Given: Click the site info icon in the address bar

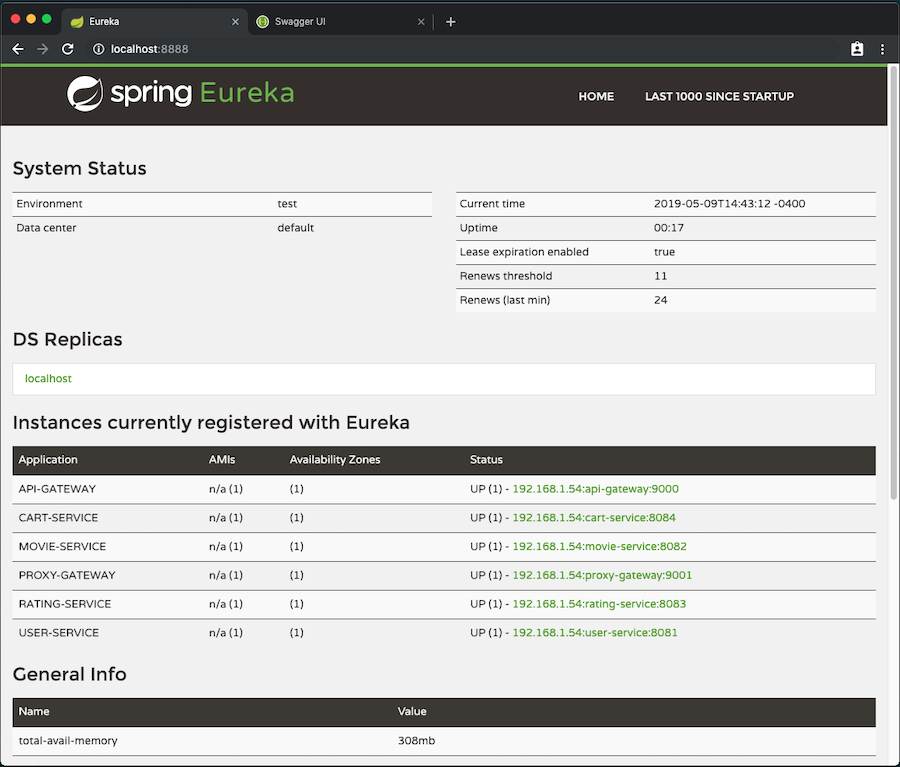Looking at the screenshot, I should (x=99, y=49).
